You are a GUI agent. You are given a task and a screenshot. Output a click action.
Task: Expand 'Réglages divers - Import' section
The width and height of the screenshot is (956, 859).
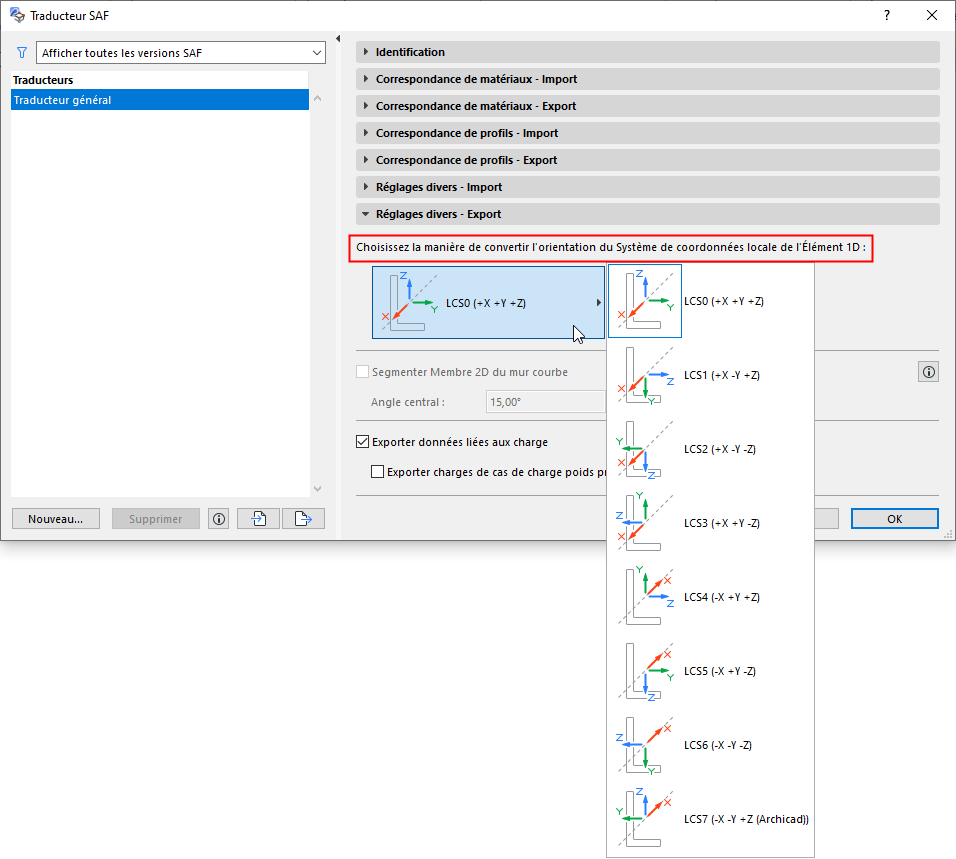647,187
